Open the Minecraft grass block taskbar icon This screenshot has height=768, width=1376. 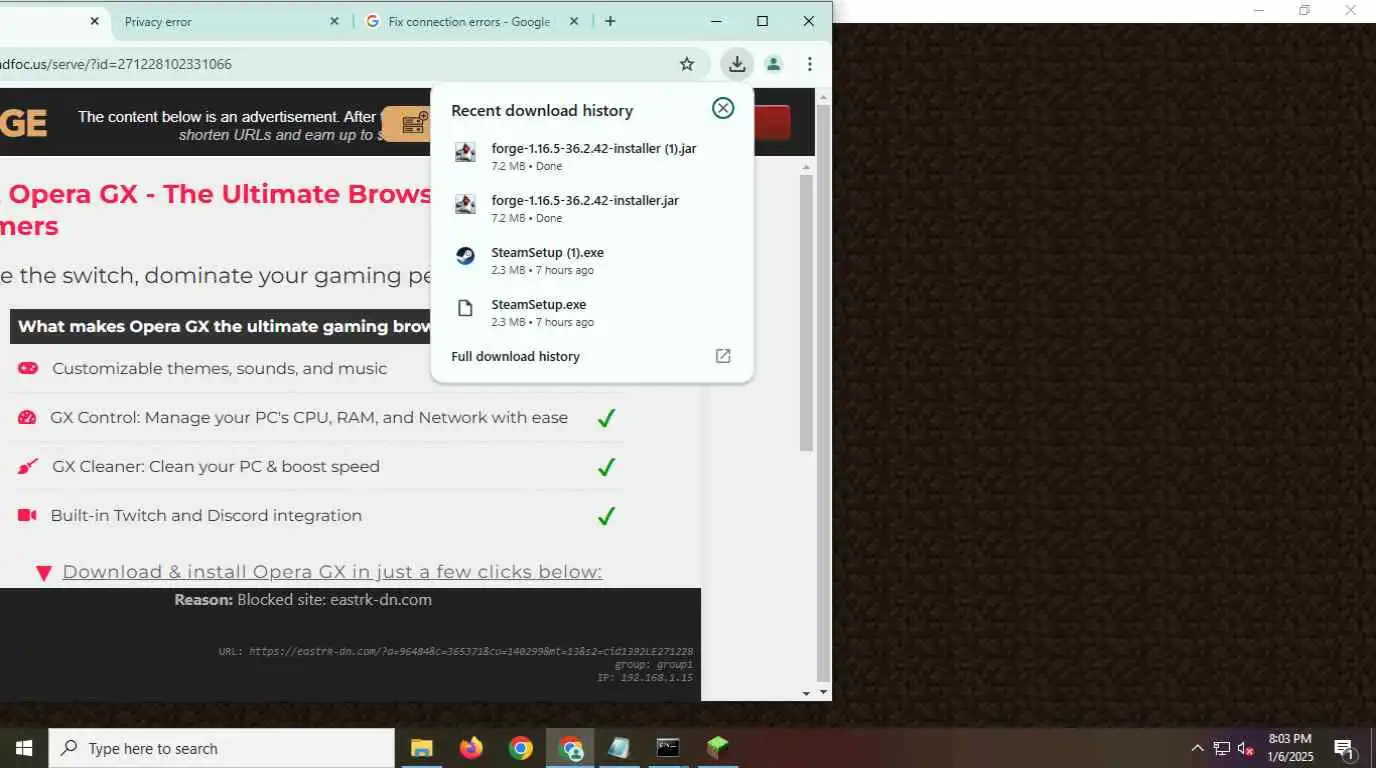click(717, 748)
